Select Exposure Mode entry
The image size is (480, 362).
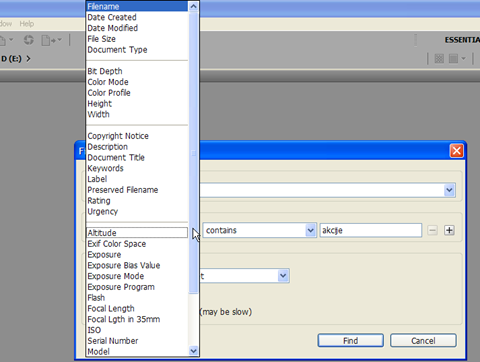[x=137, y=276]
